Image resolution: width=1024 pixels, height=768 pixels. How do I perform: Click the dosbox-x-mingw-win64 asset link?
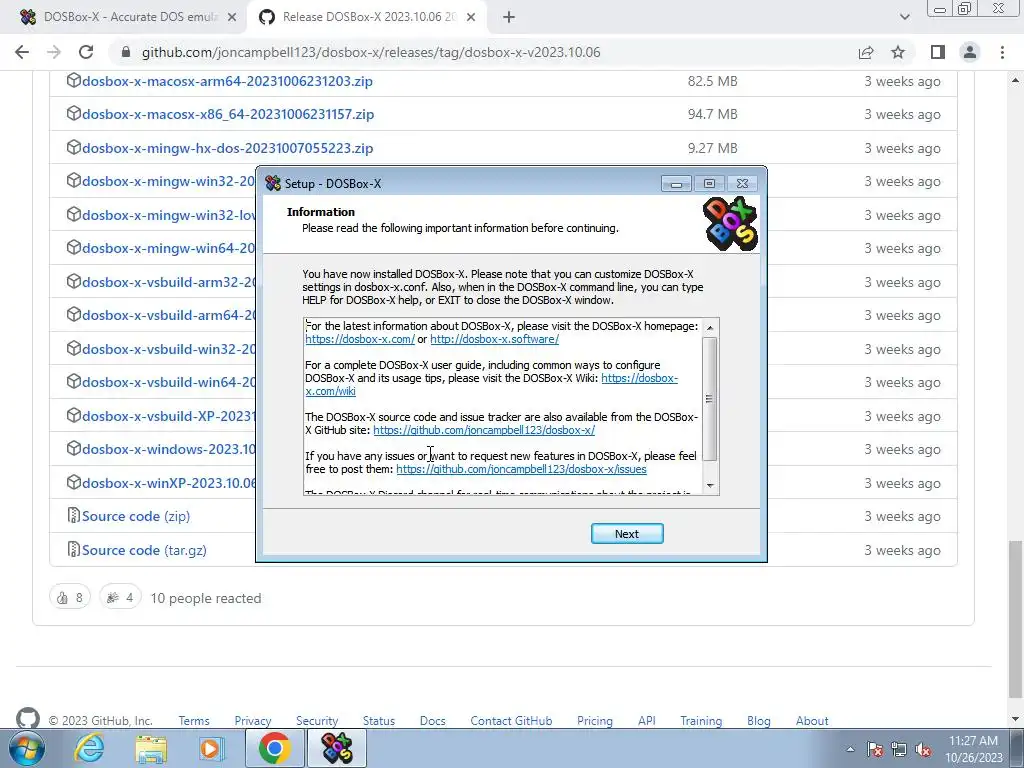click(x=168, y=248)
